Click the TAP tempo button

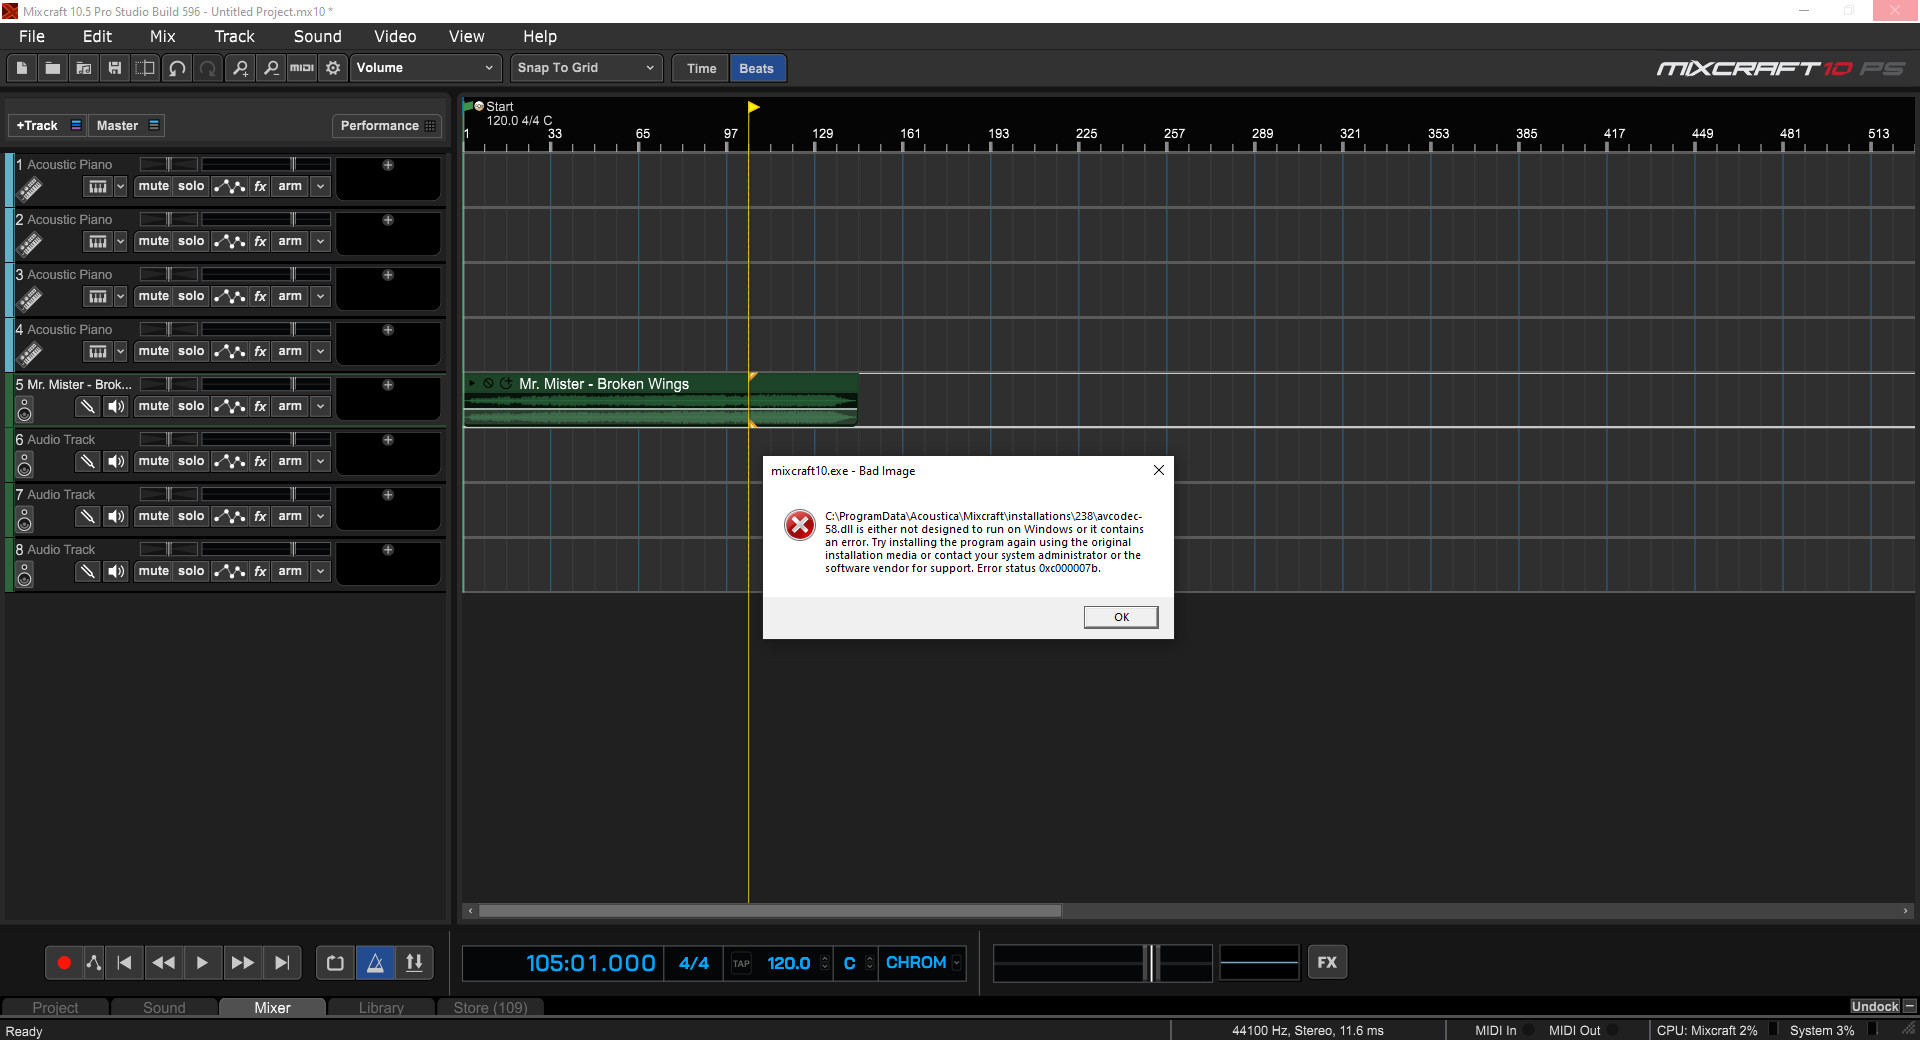(x=741, y=963)
